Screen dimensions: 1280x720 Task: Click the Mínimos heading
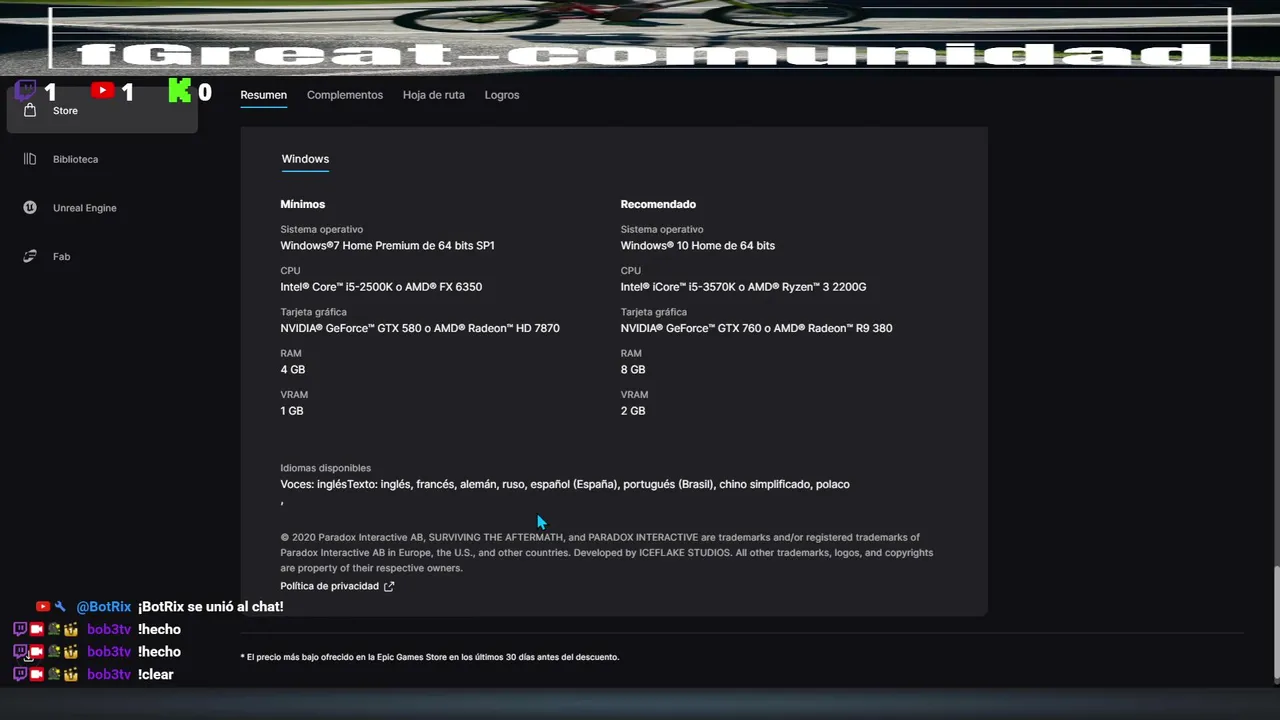[302, 204]
